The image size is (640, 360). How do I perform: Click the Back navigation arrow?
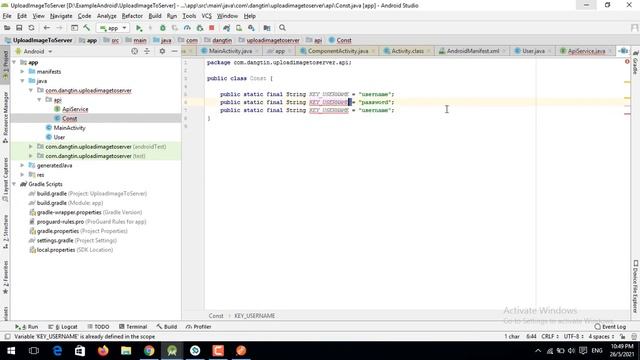[x=47, y=28]
